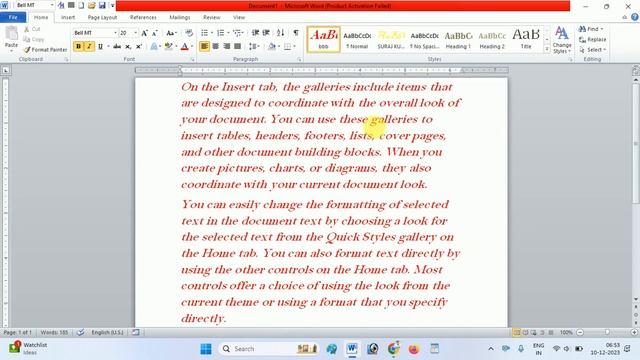Viewport: 640px width, 360px height.
Task: Open Change Case dropdown
Action: click(171, 33)
